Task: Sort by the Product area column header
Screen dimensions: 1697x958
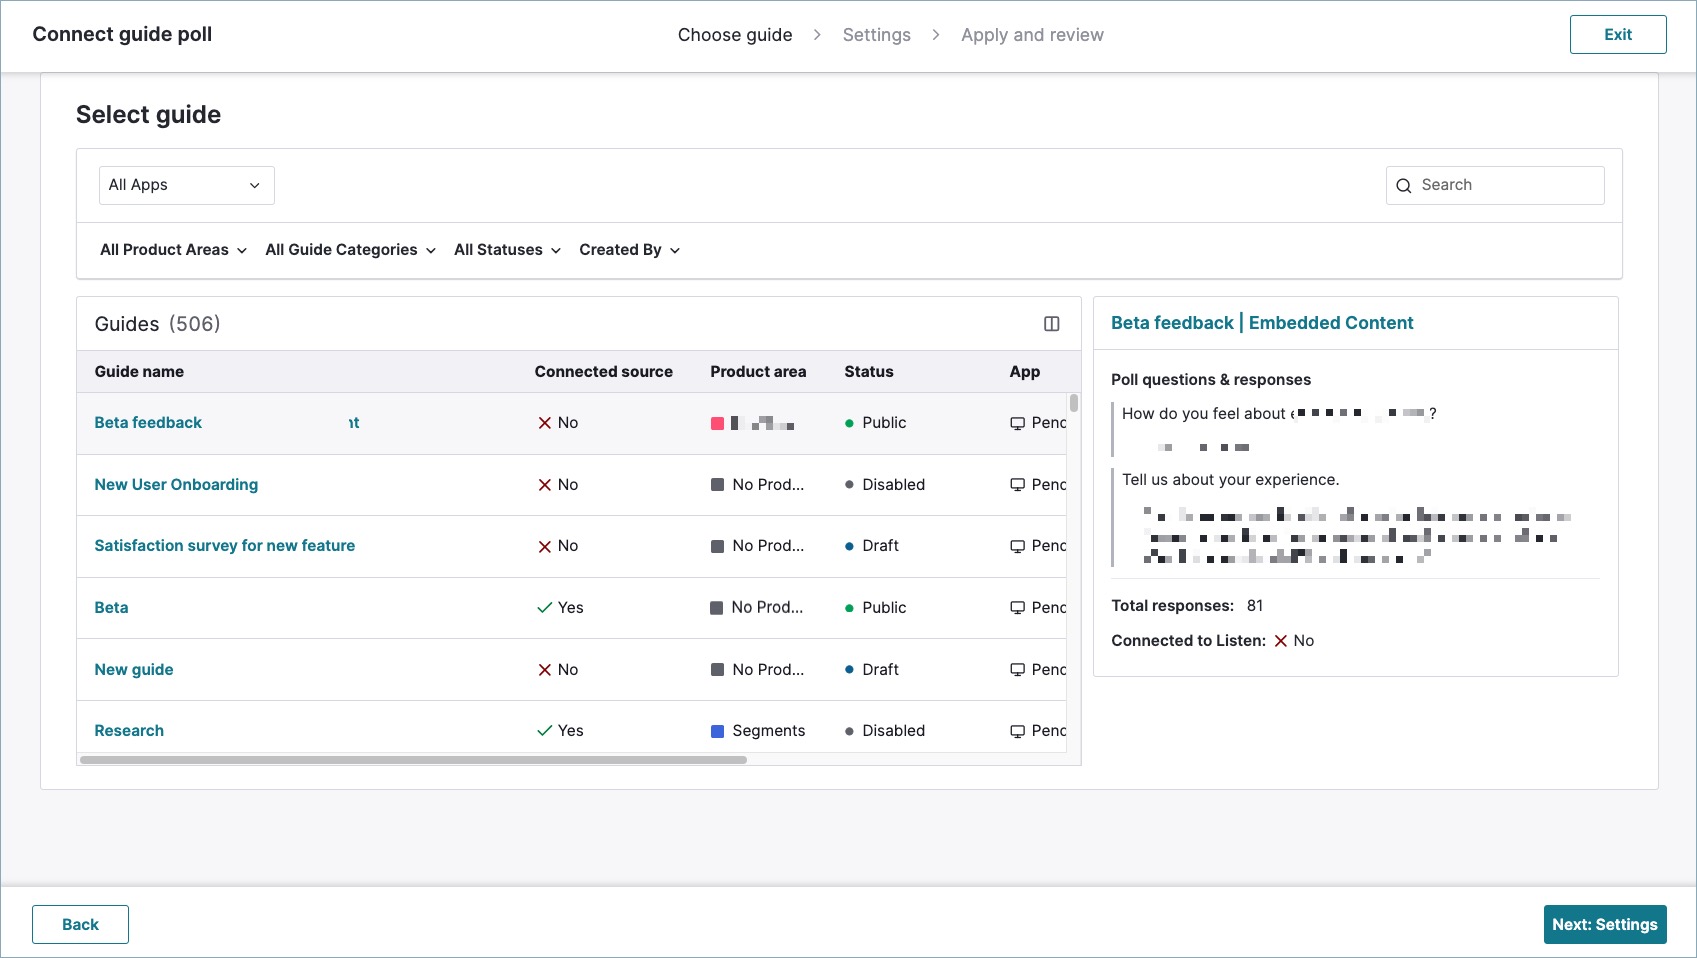Action: (x=758, y=372)
